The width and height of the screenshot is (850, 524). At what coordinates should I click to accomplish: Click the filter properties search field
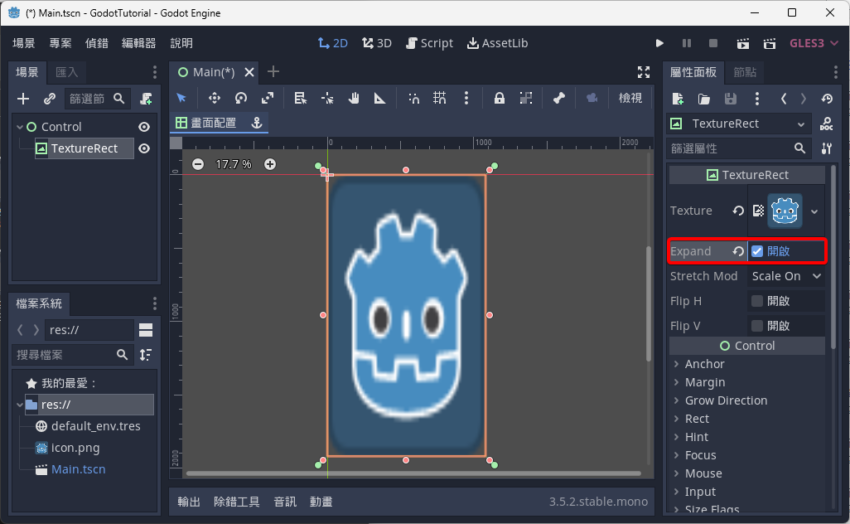click(738, 148)
